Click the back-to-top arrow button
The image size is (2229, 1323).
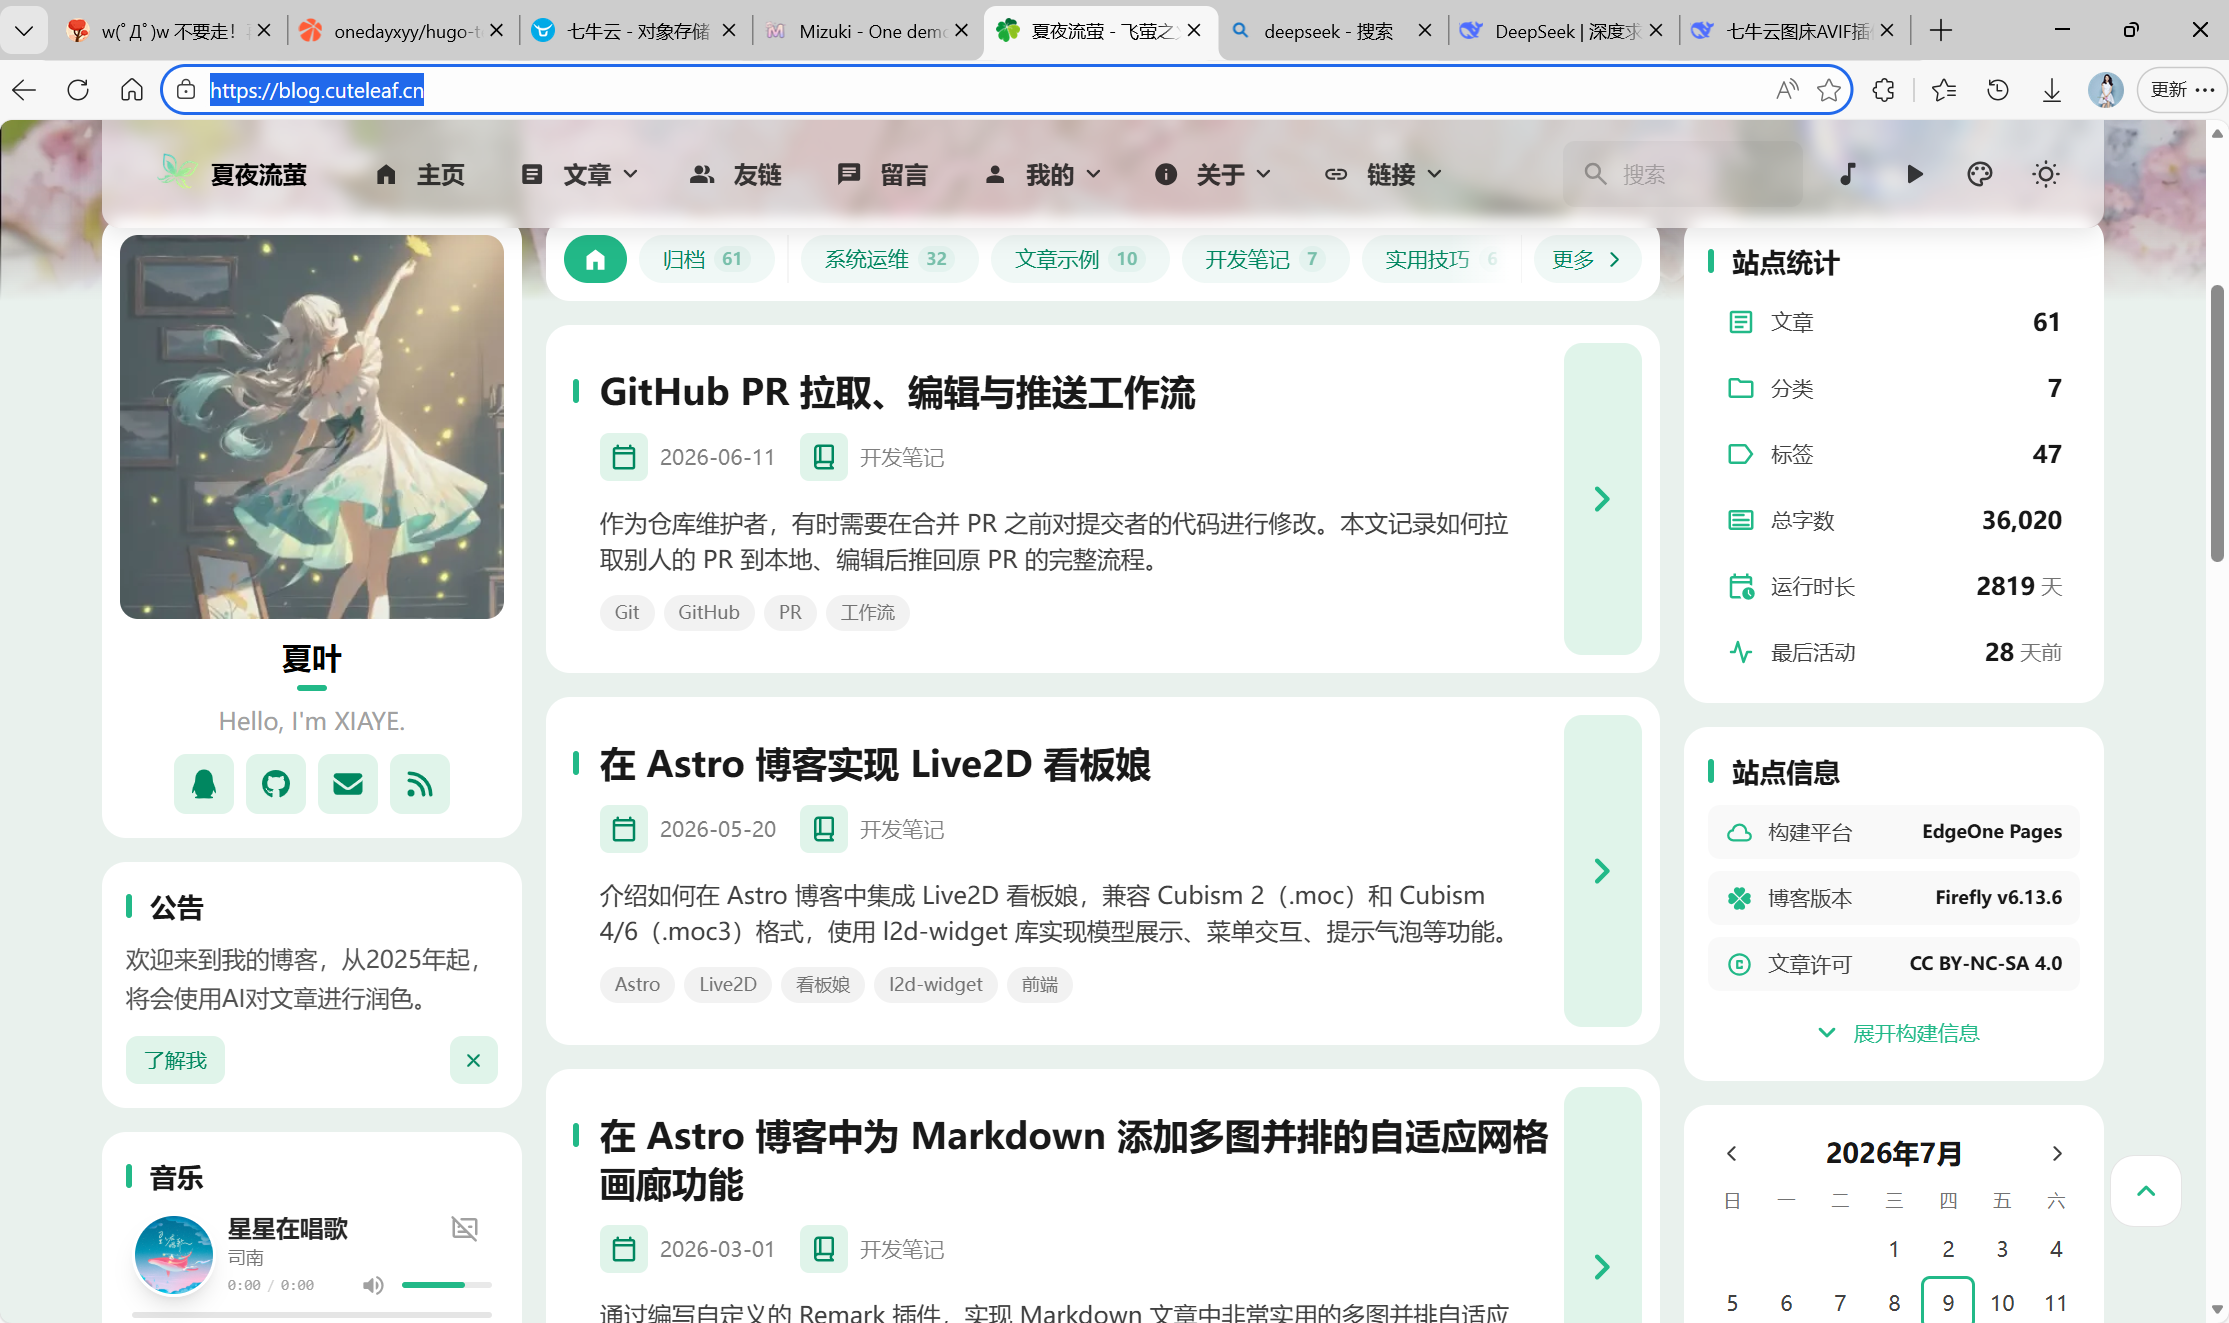pyautogui.click(x=2146, y=1191)
